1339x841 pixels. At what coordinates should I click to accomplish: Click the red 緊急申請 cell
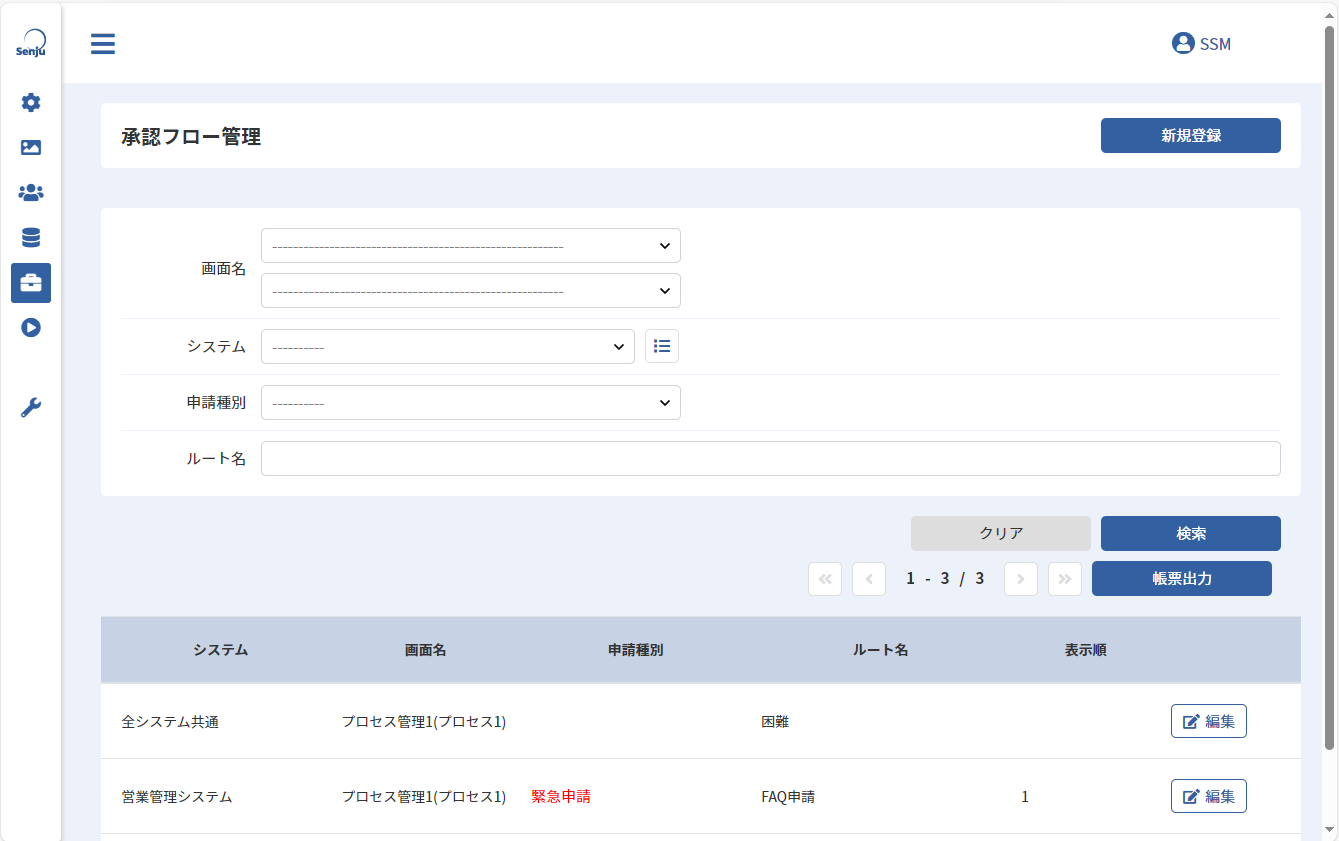coord(561,797)
